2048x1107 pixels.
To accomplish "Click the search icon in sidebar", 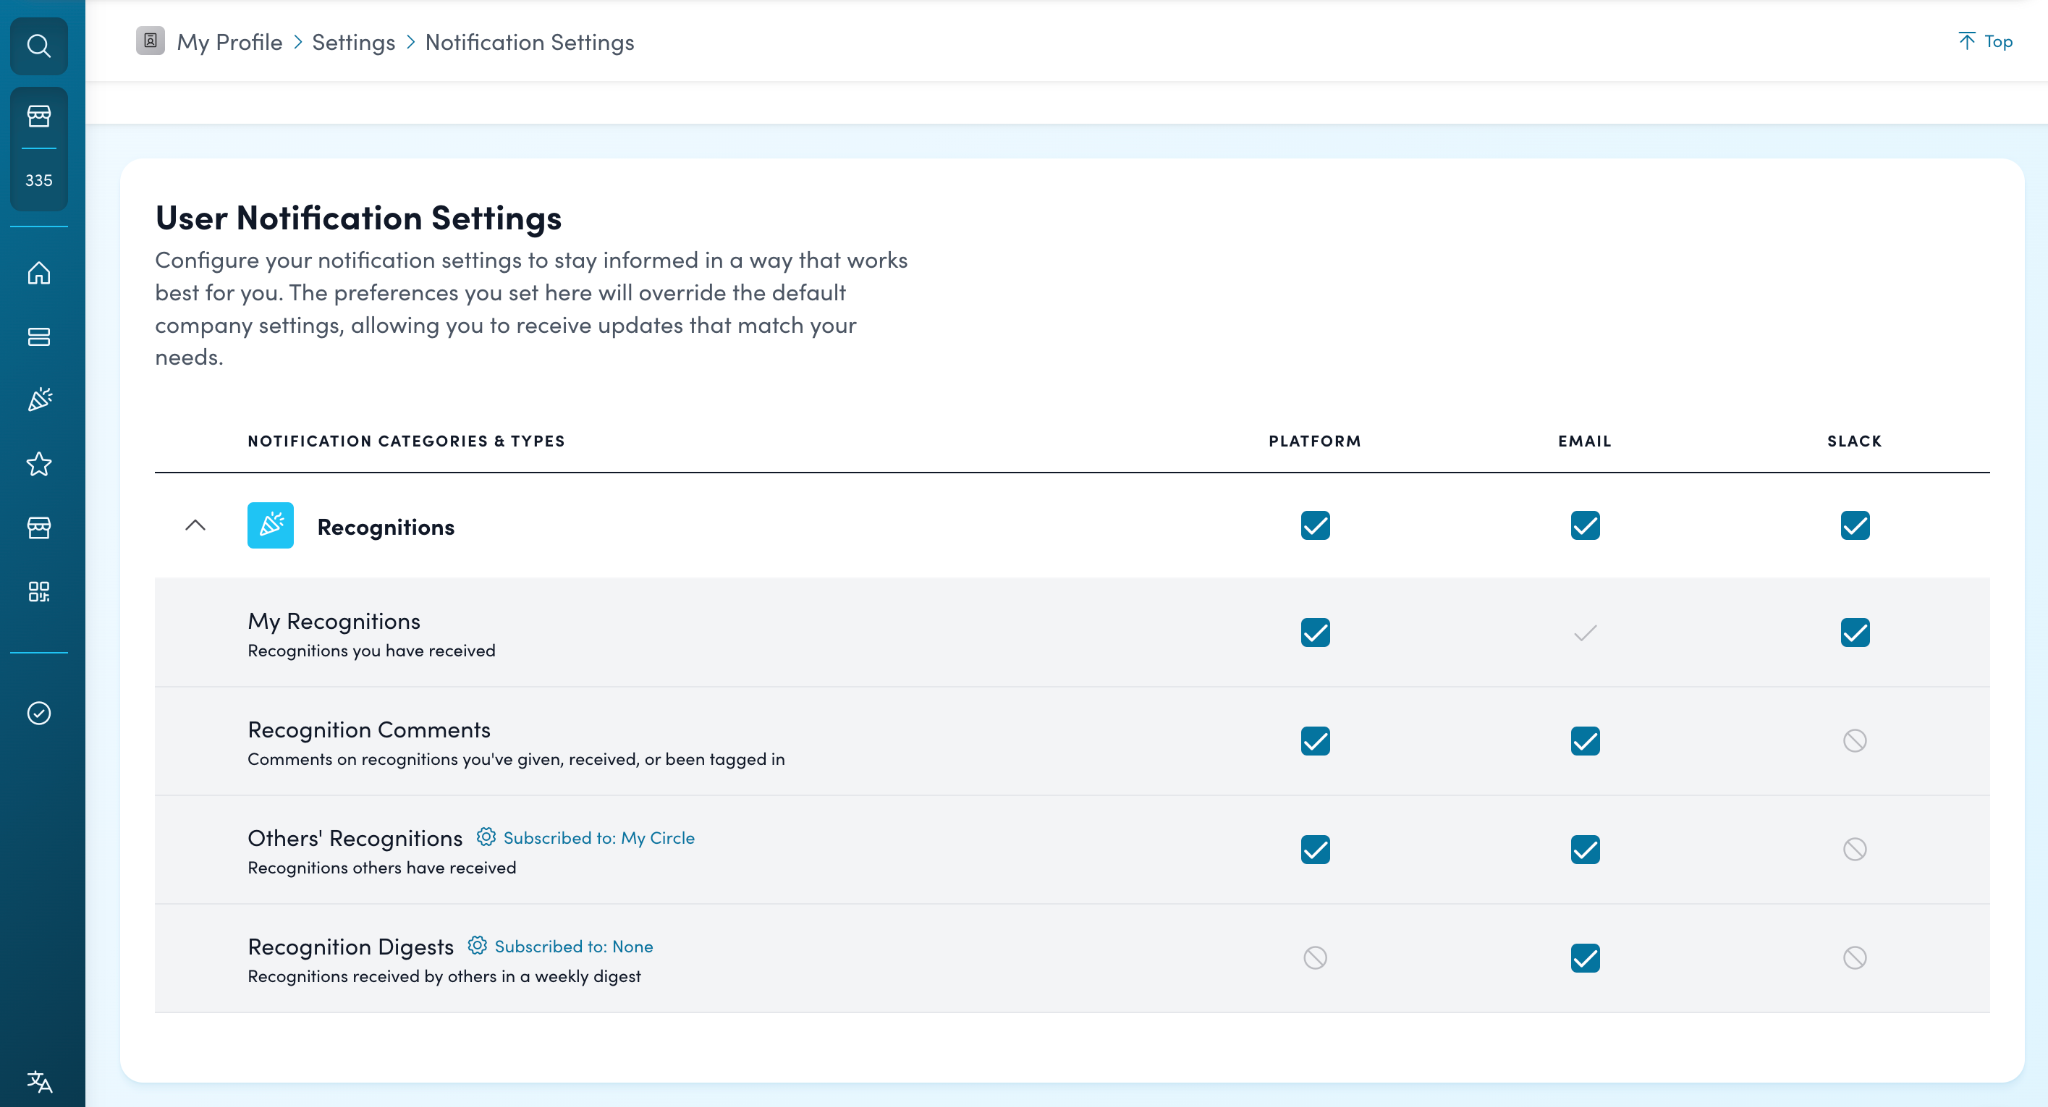I will (39, 46).
